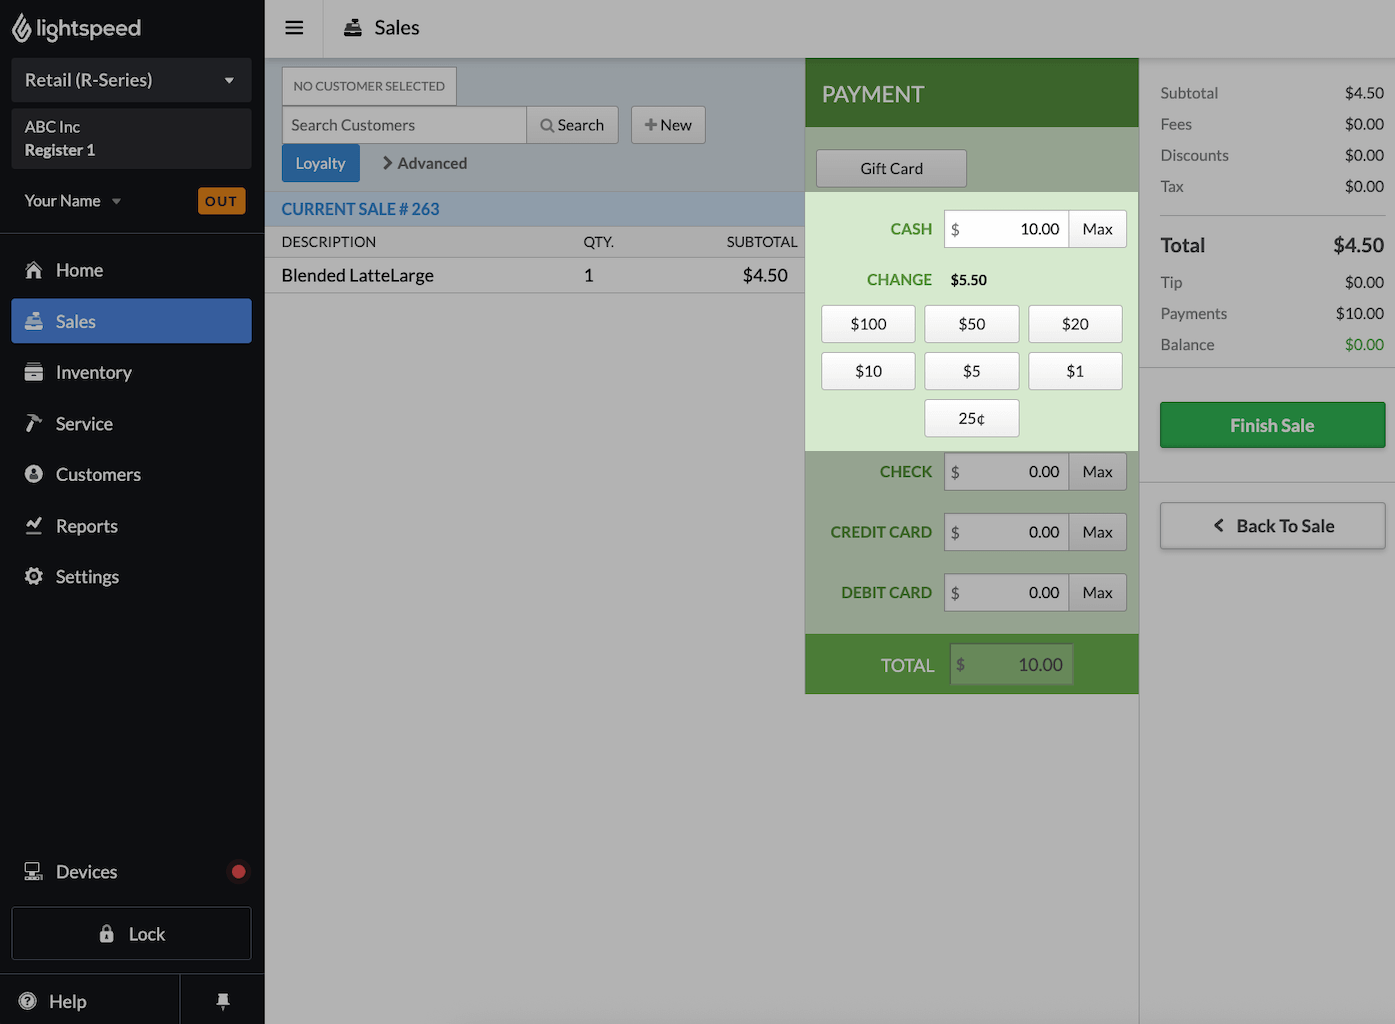This screenshot has height=1024, width=1395.
Task: Go to Home in the sidebar
Action: (79, 270)
